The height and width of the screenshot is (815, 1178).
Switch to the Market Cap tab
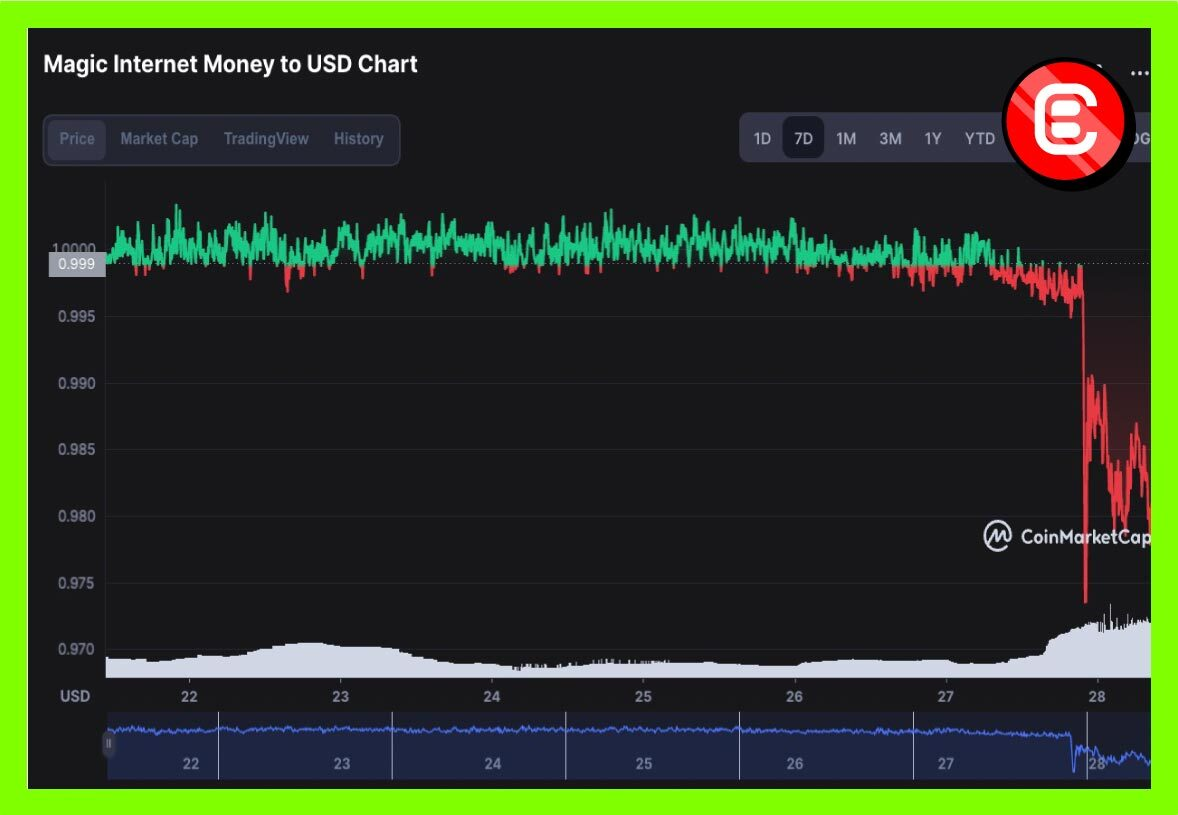pos(159,140)
